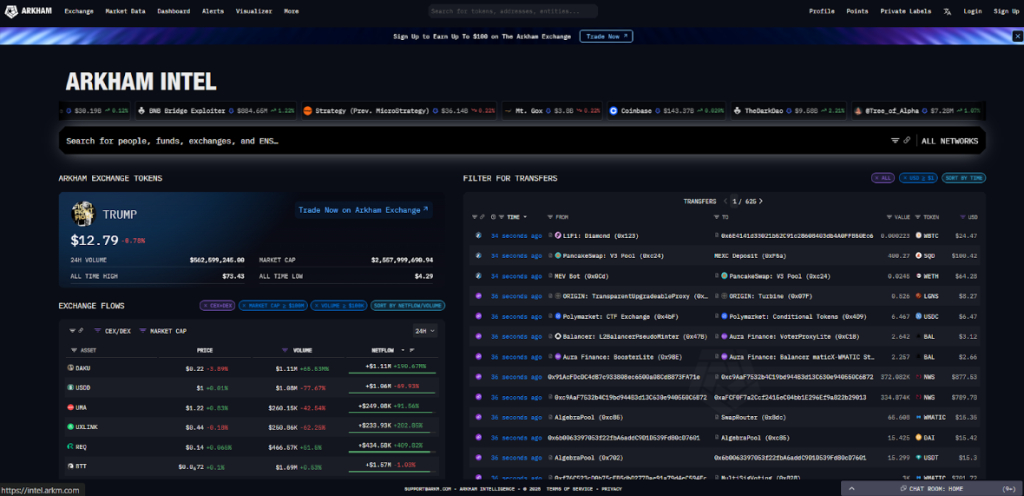The height and width of the screenshot is (496, 1024).
Task: Remove the USD ≥ $1 filter chip
Action: 918,178
